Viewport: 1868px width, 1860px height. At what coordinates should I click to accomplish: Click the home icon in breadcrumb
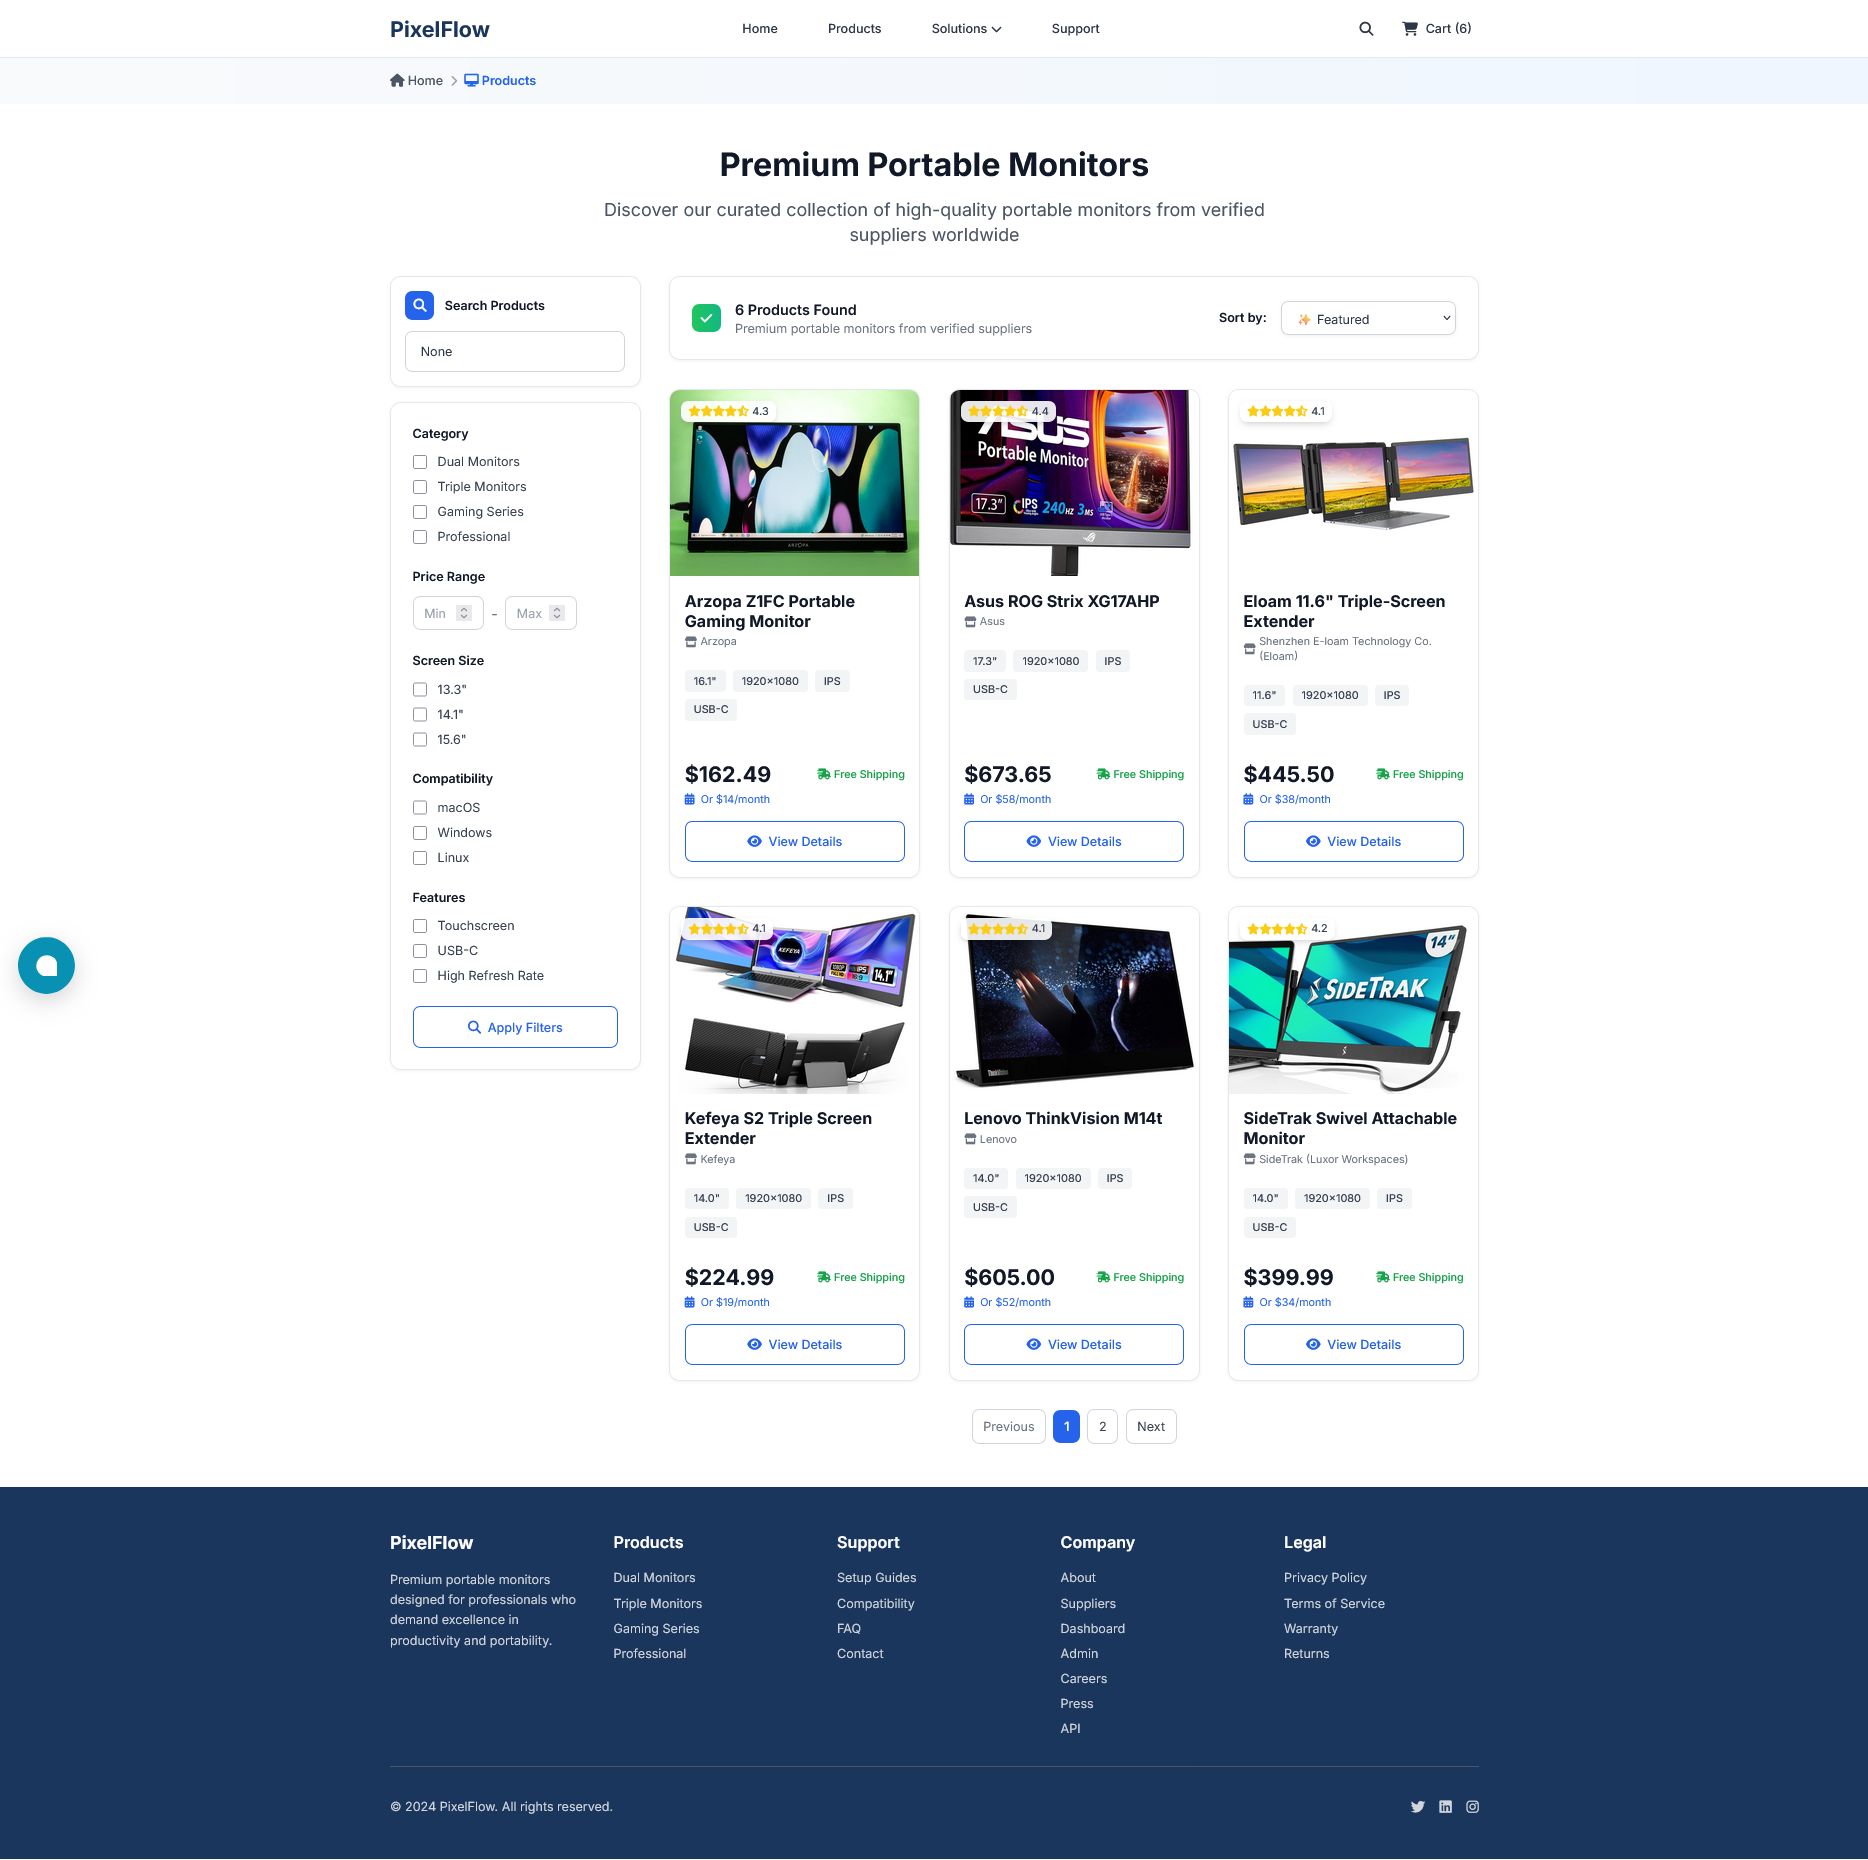[x=397, y=81]
